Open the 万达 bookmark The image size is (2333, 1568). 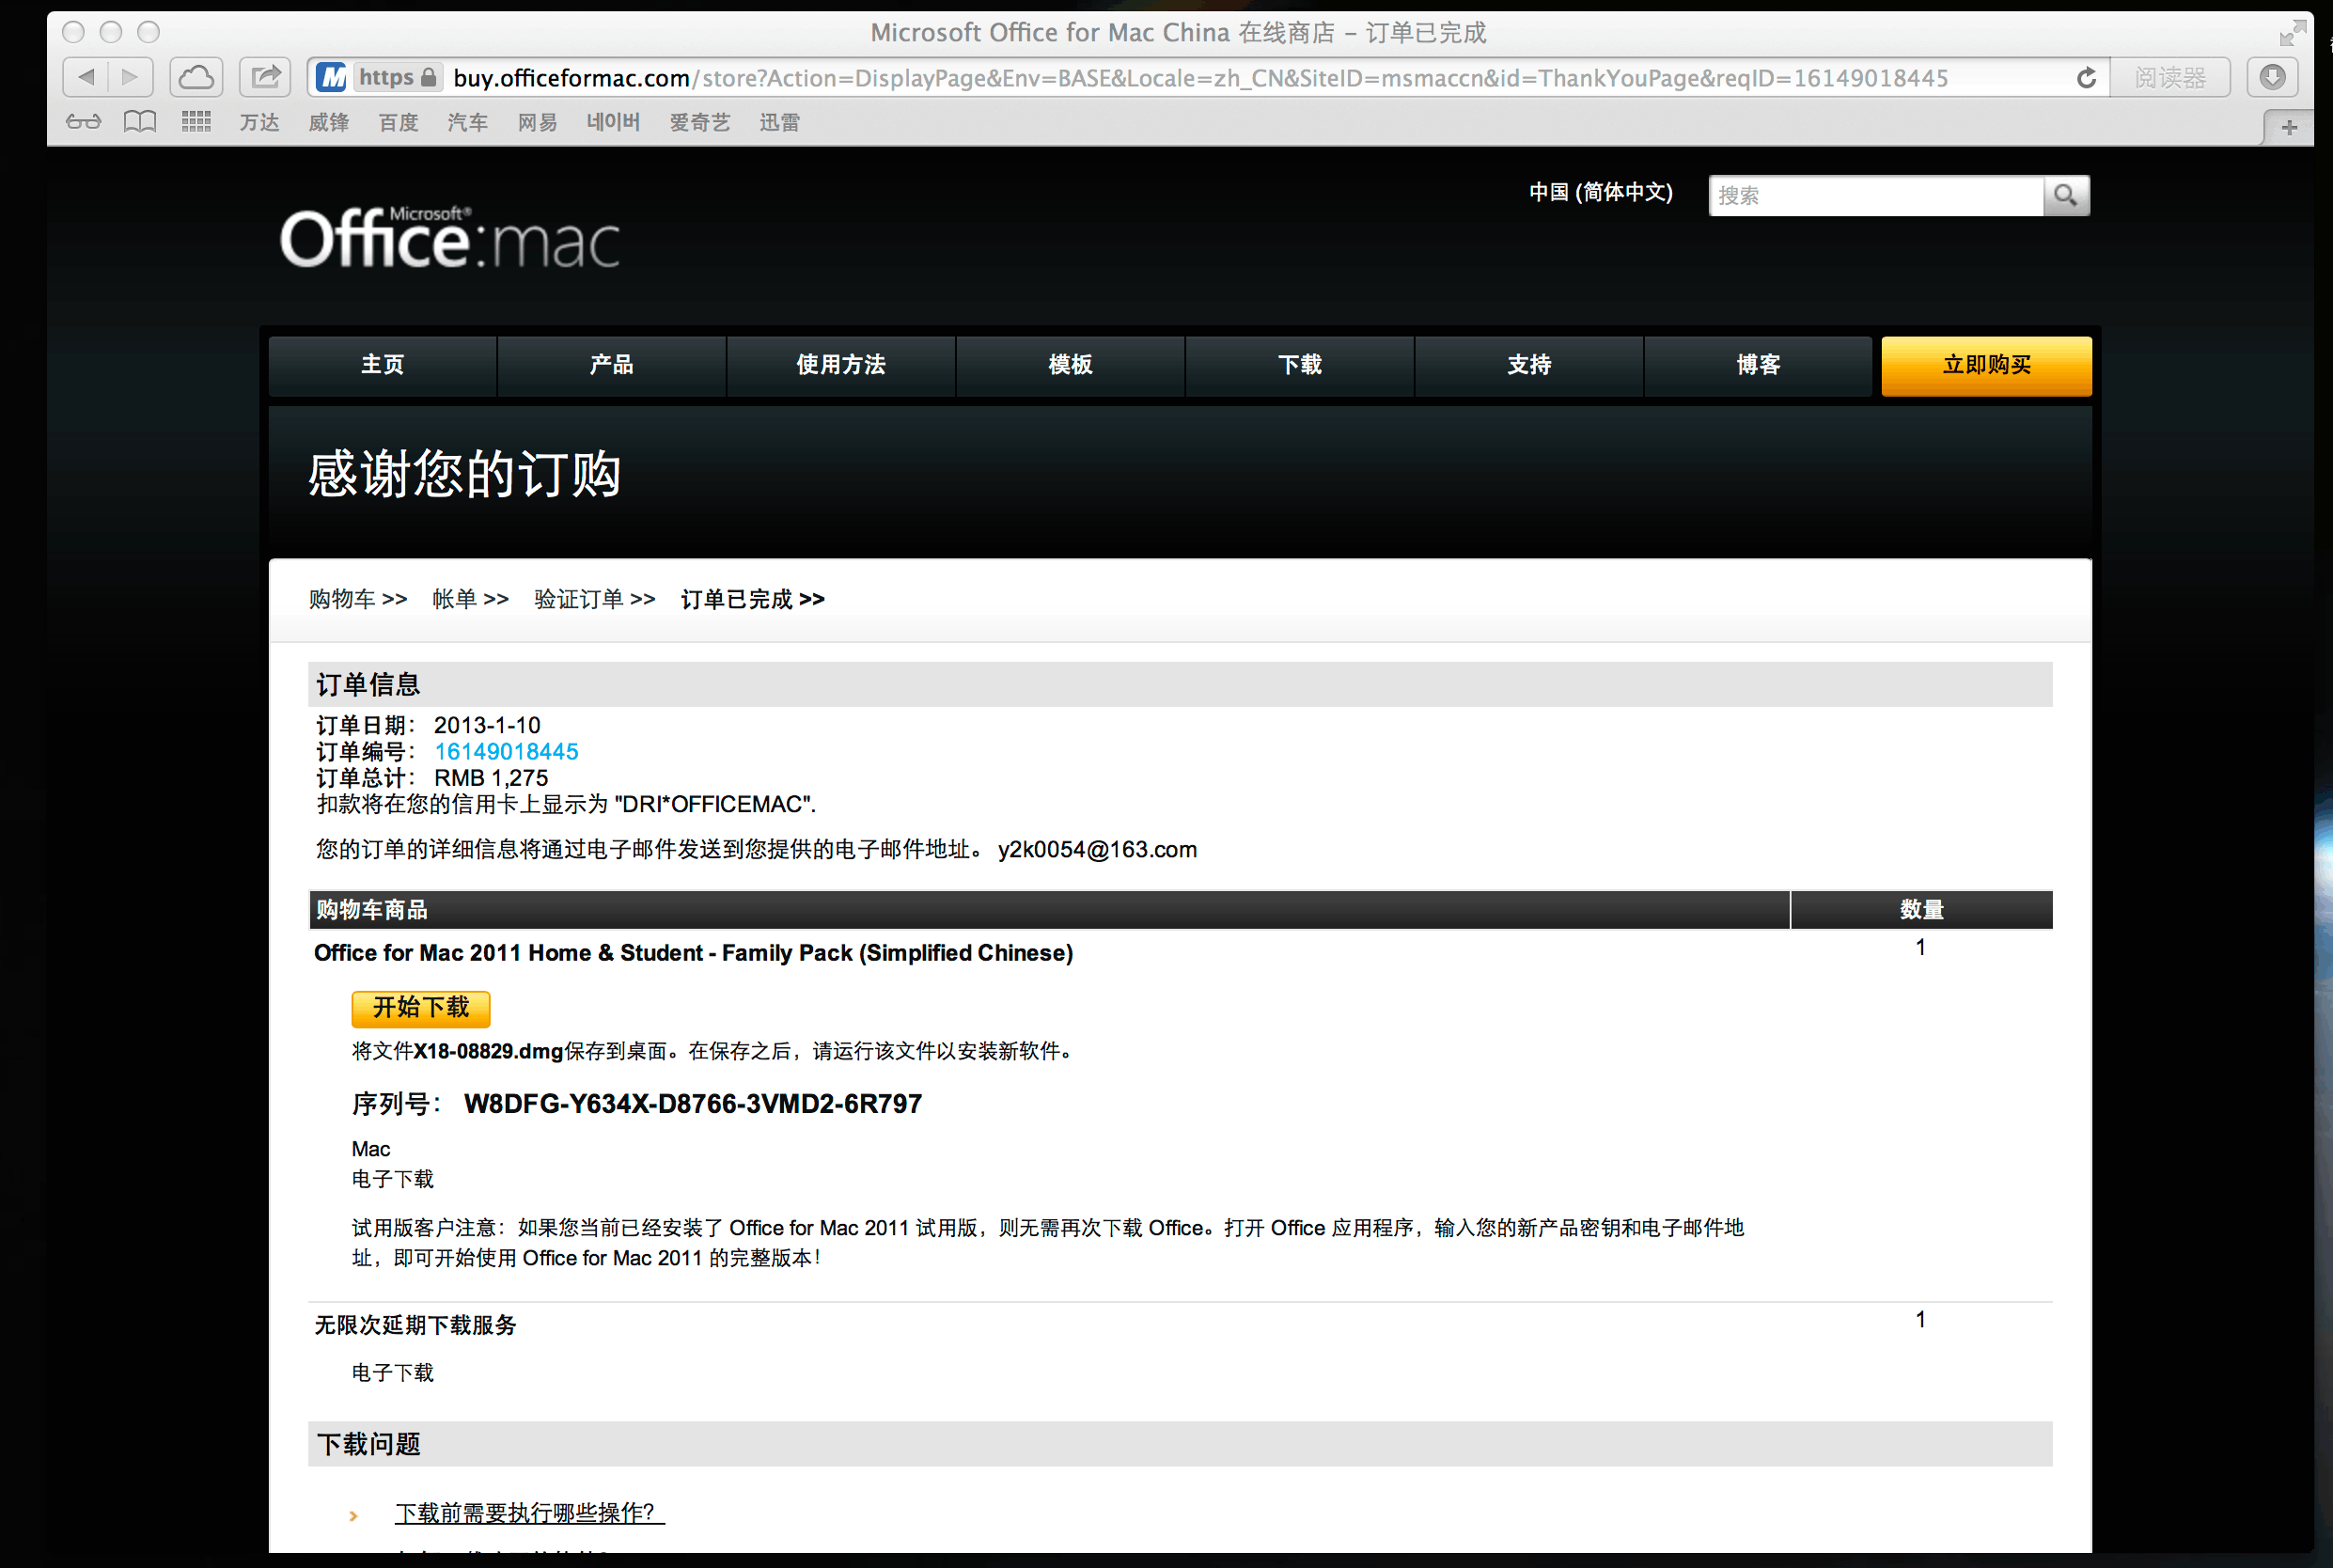click(x=259, y=122)
